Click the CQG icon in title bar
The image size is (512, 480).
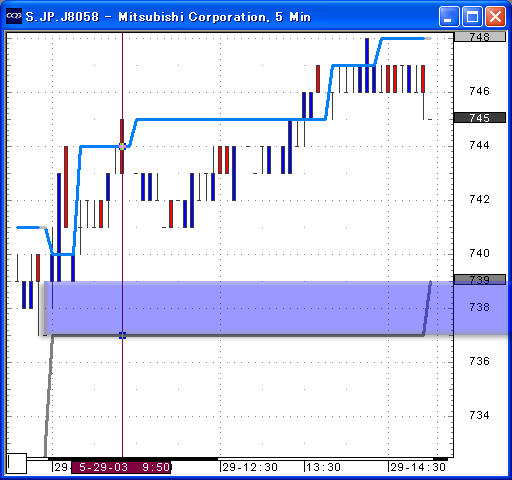pyautogui.click(x=14, y=16)
